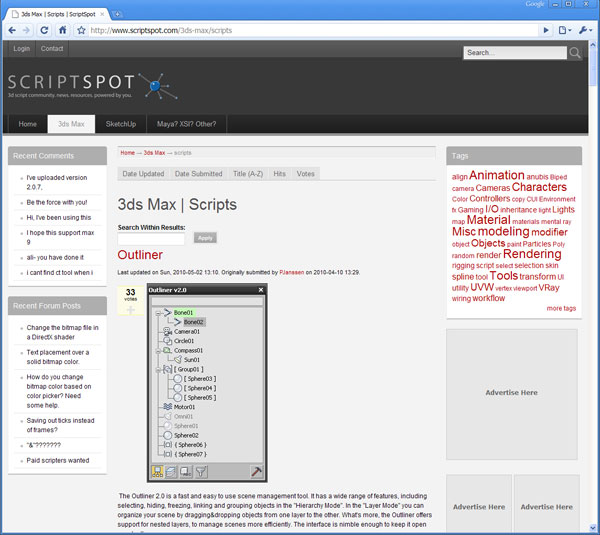Open 'Be the force with you!' comment
Image resolution: width=600 pixels, height=535 pixels.
57,202
